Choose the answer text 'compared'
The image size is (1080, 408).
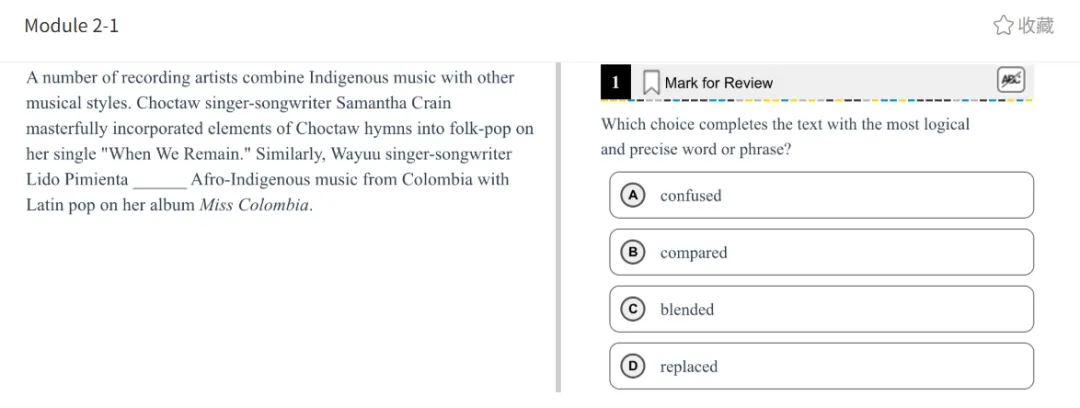[693, 253]
